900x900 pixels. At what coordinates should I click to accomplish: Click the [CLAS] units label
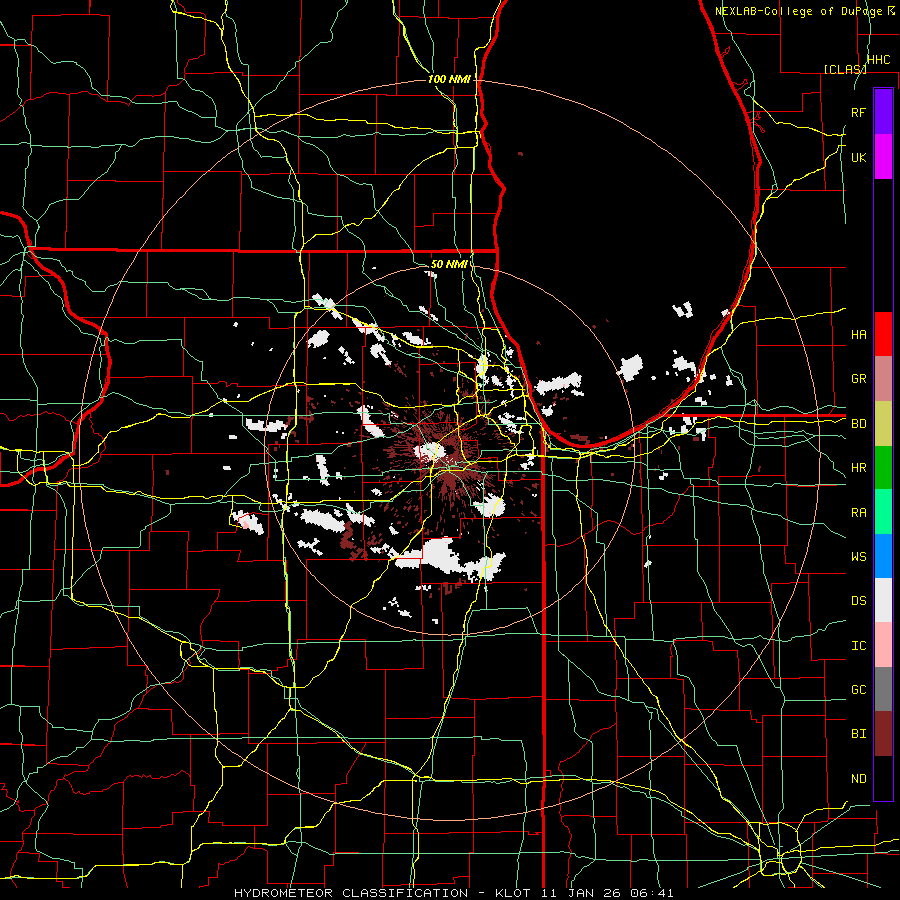point(845,69)
